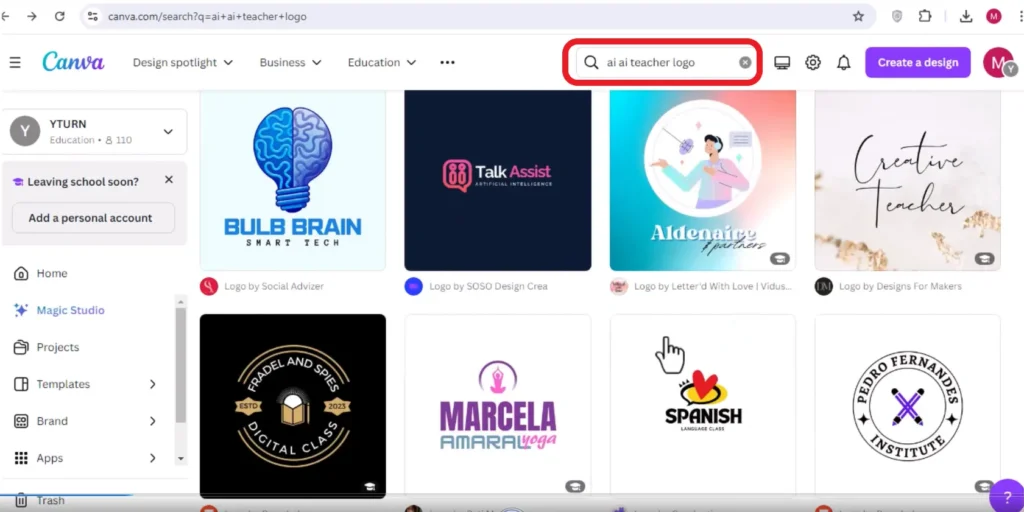Open the Bulb Brain logo template

pyautogui.click(x=293, y=180)
